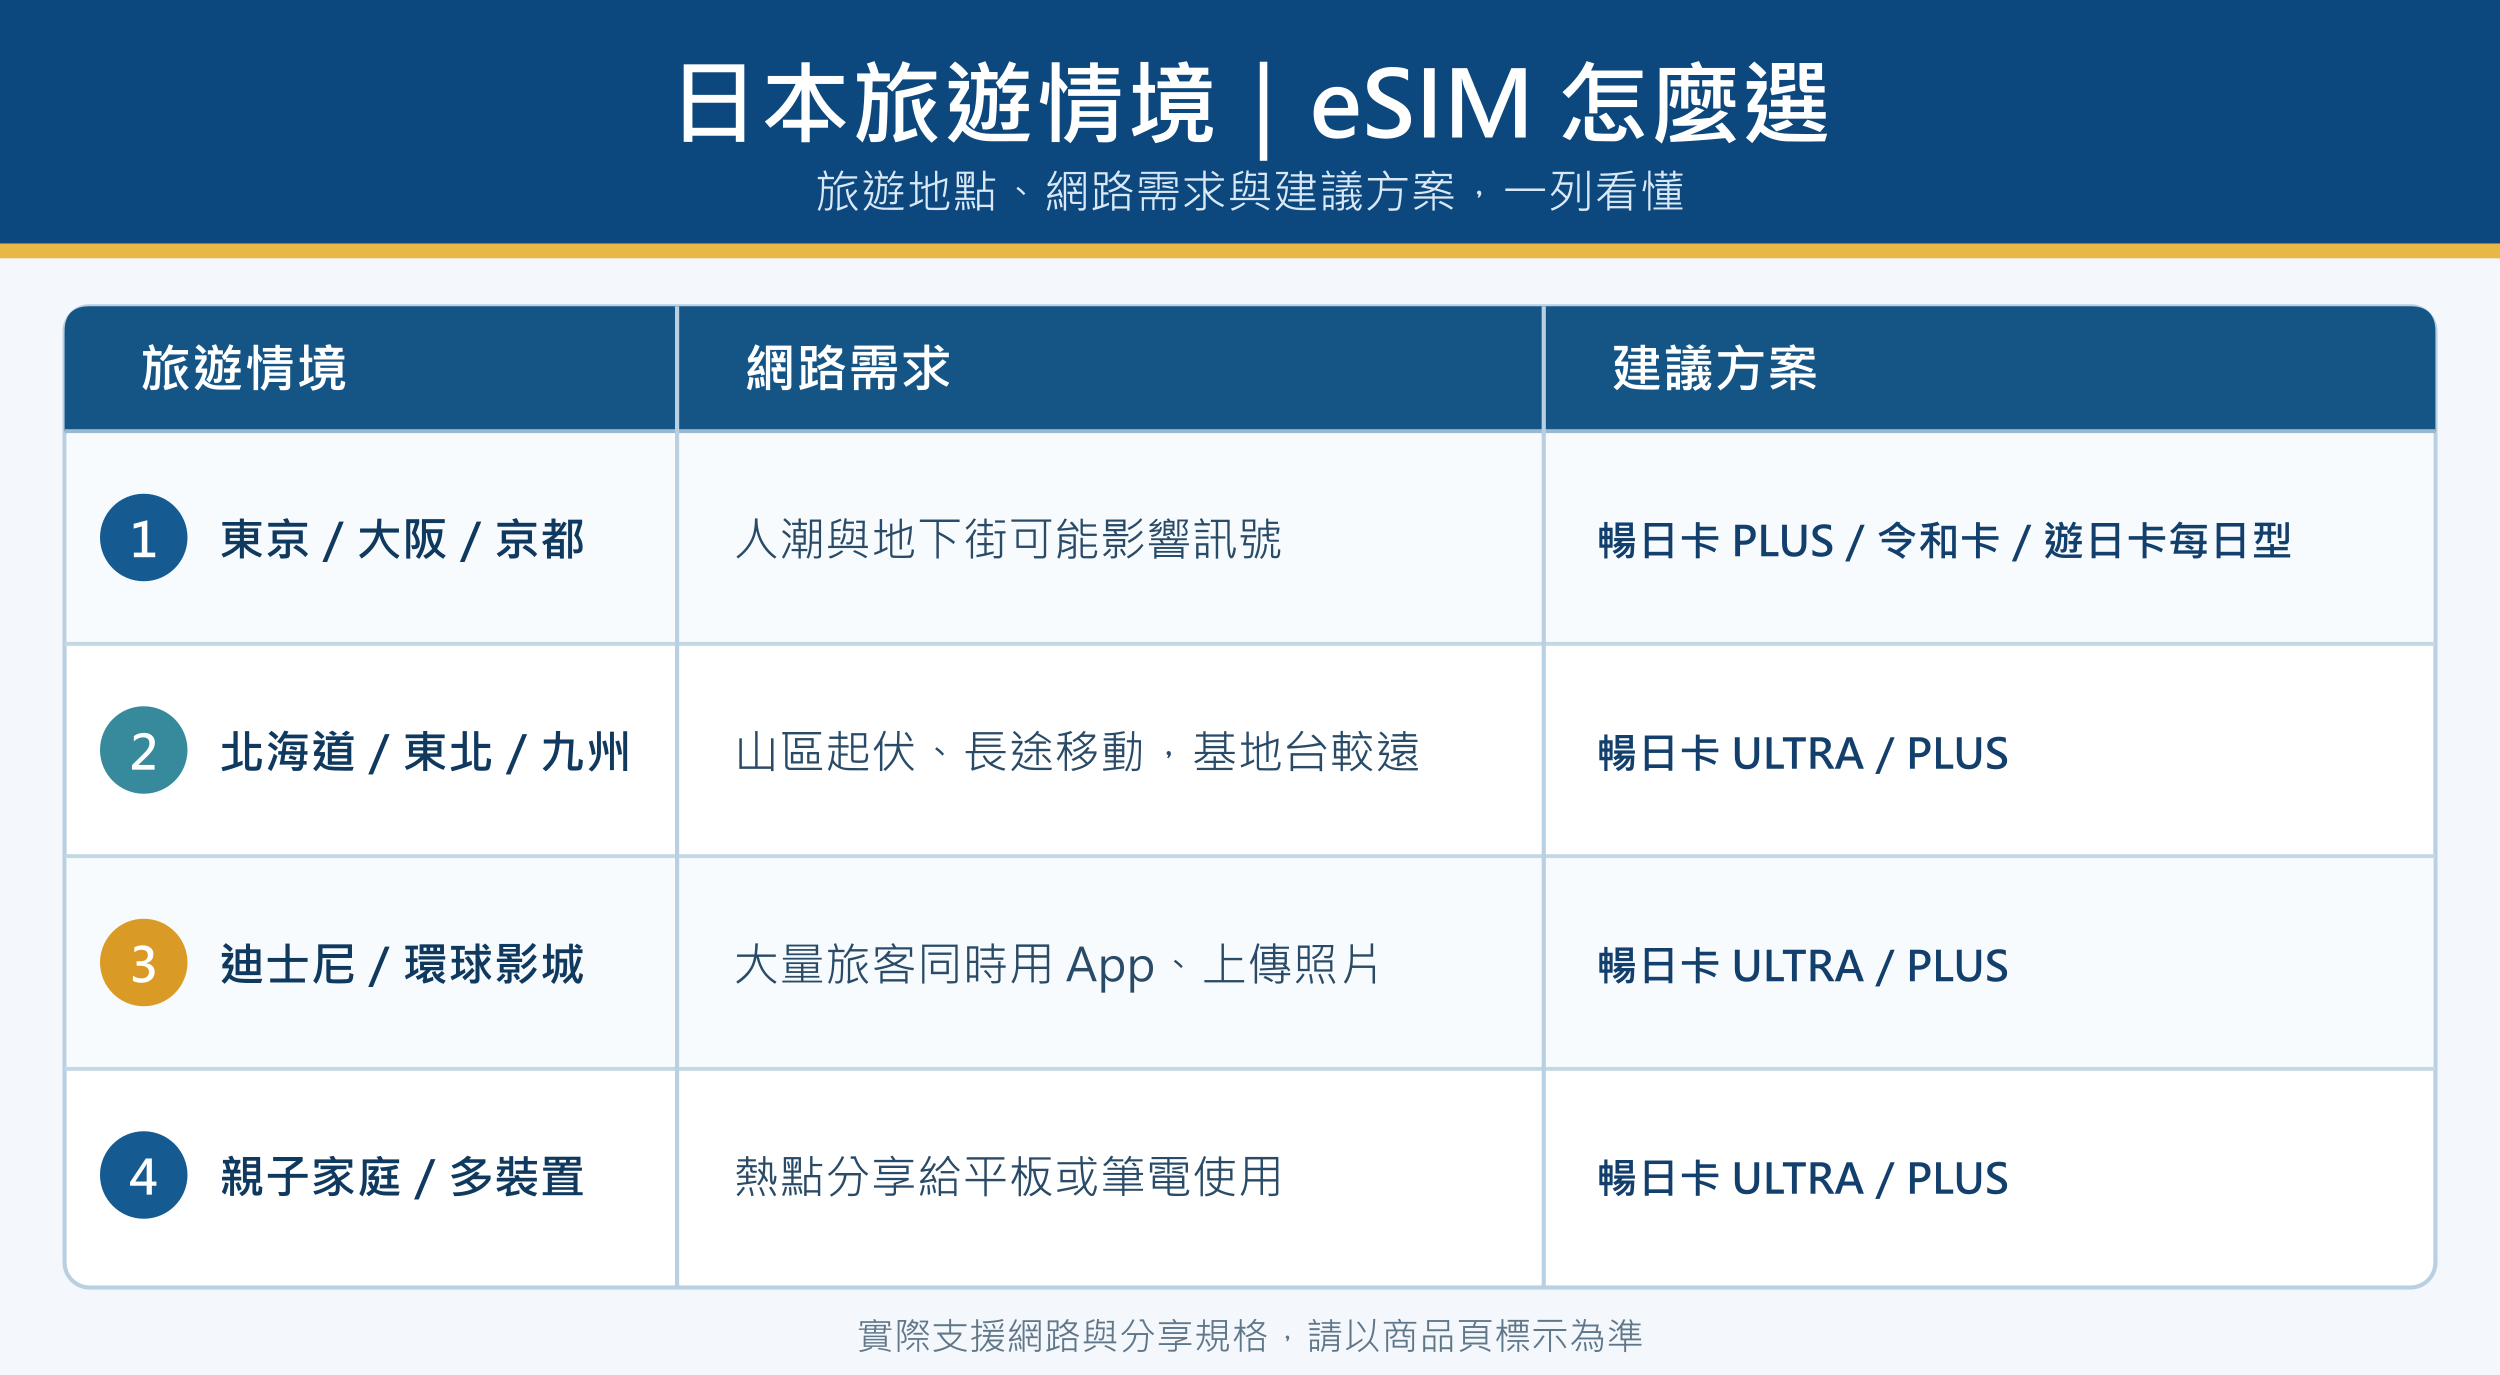
Task: Click the number 4 circle badge
Action: coord(144,1175)
